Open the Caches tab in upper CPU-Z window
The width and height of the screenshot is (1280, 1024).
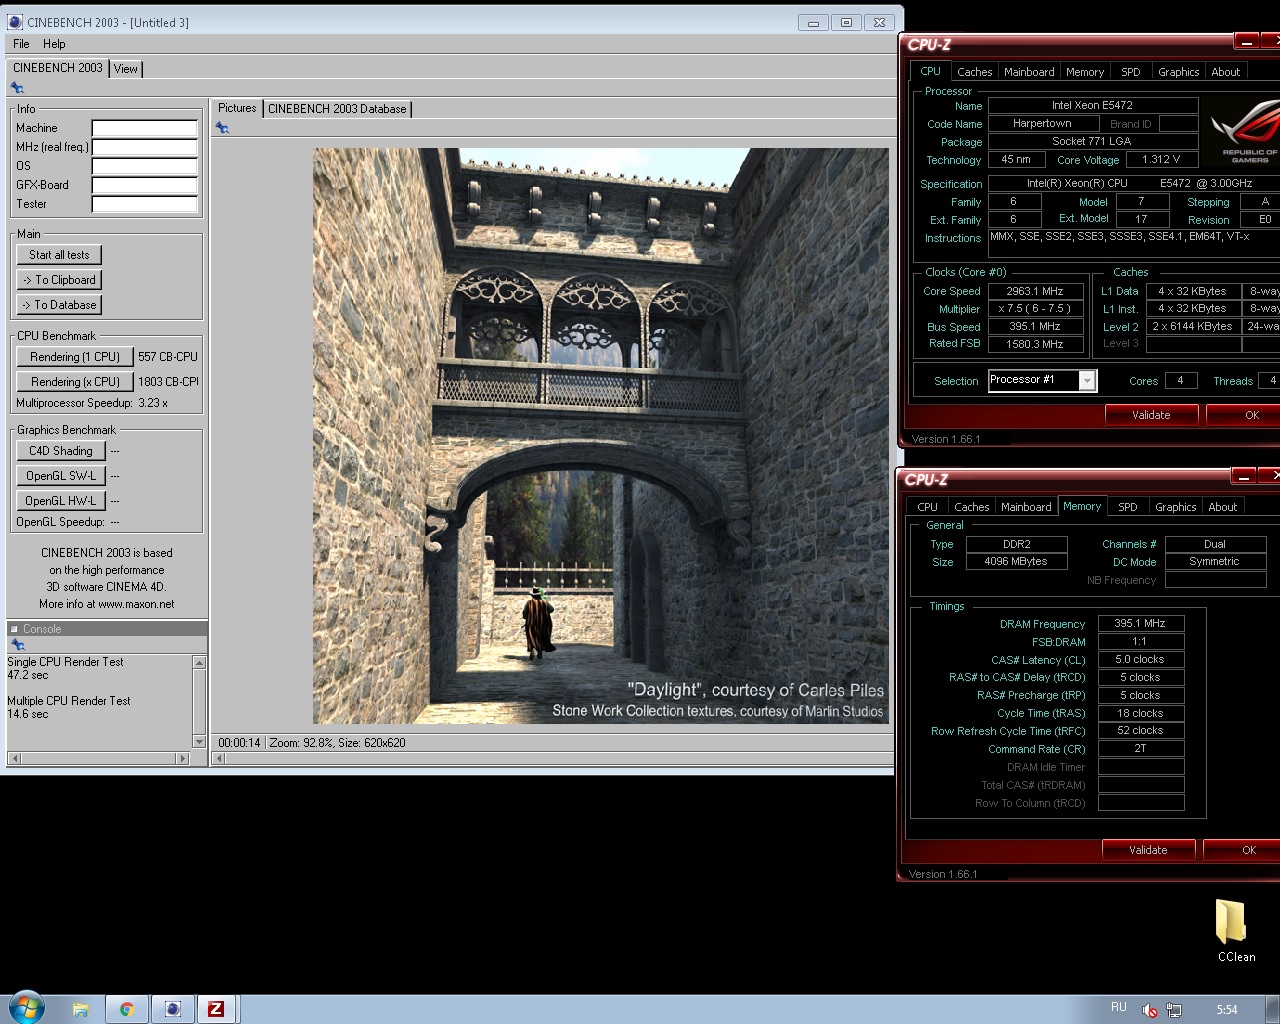coord(974,72)
